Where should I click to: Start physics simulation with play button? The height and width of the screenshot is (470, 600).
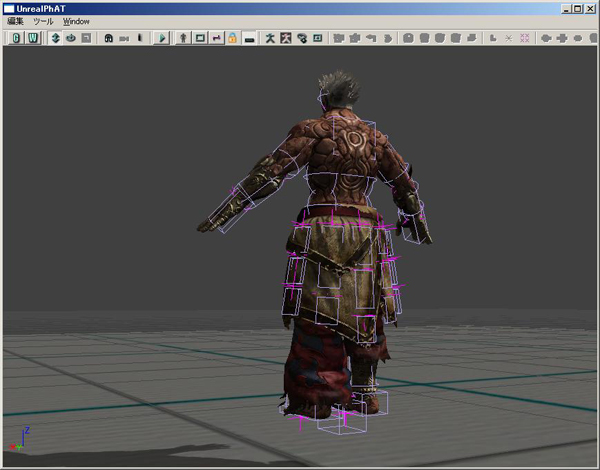click(x=161, y=38)
